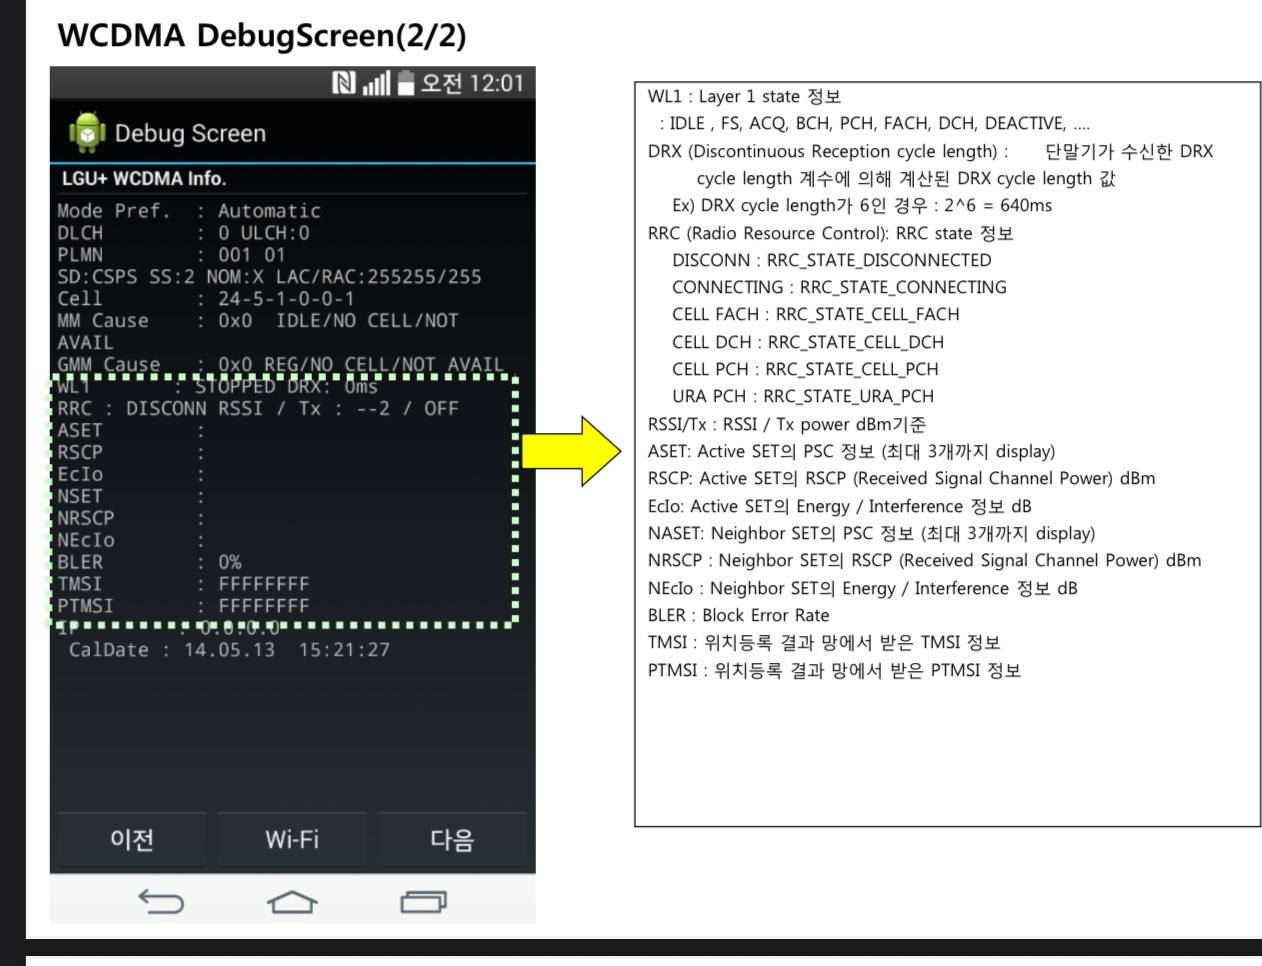The width and height of the screenshot is (1262, 966).
Task: Tap the NFC status bar icon
Action: pos(344,83)
